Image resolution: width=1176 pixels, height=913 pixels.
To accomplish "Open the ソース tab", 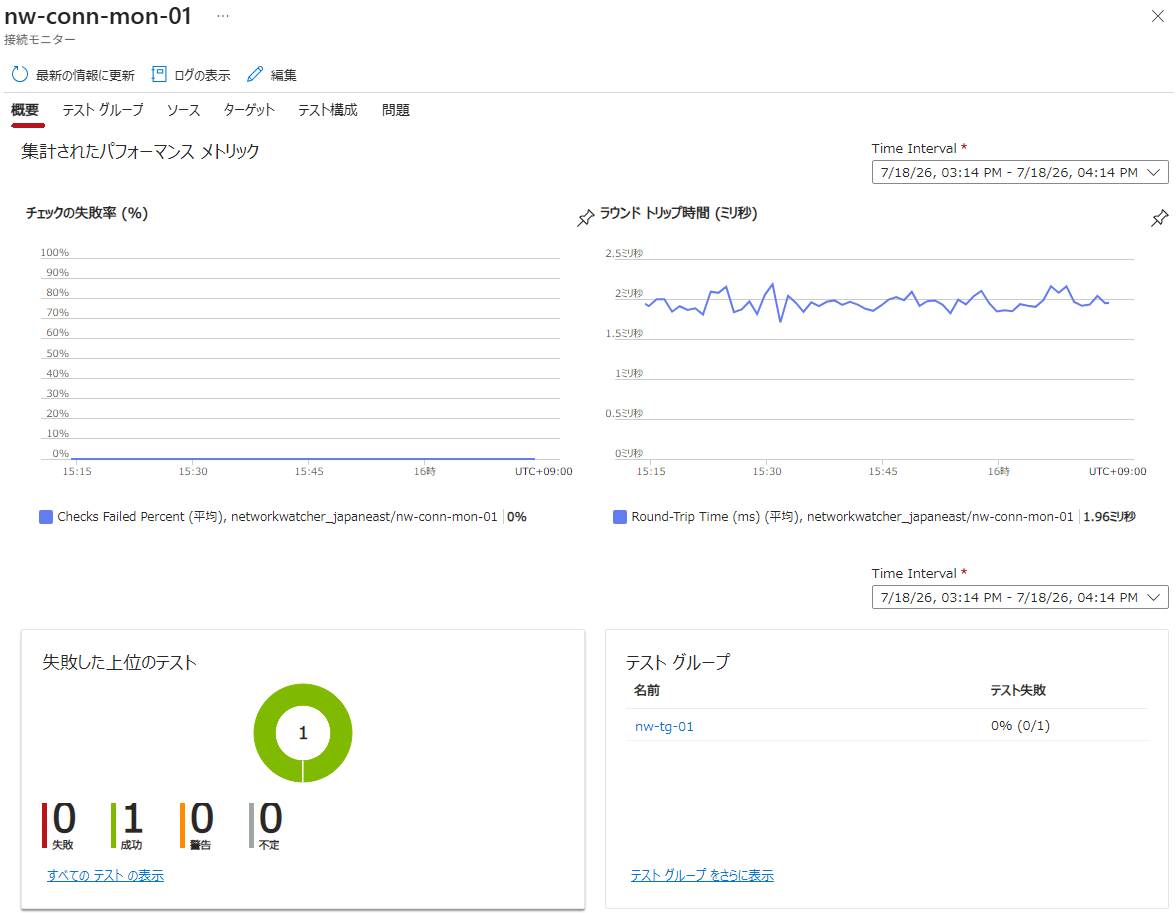I will (x=184, y=110).
